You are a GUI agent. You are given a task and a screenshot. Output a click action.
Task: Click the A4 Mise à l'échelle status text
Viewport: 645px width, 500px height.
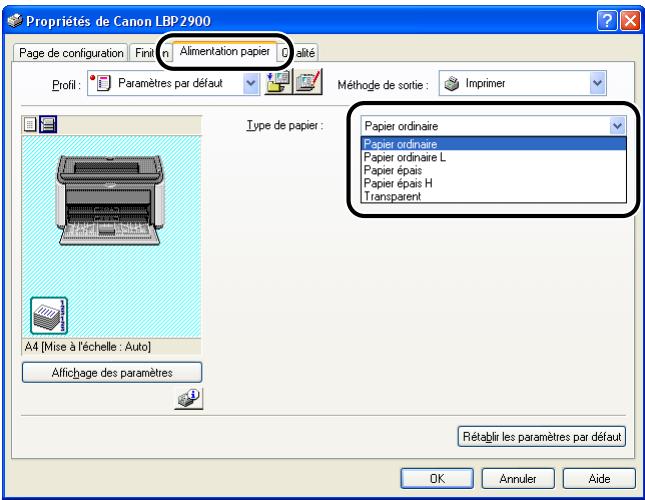[88, 347]
